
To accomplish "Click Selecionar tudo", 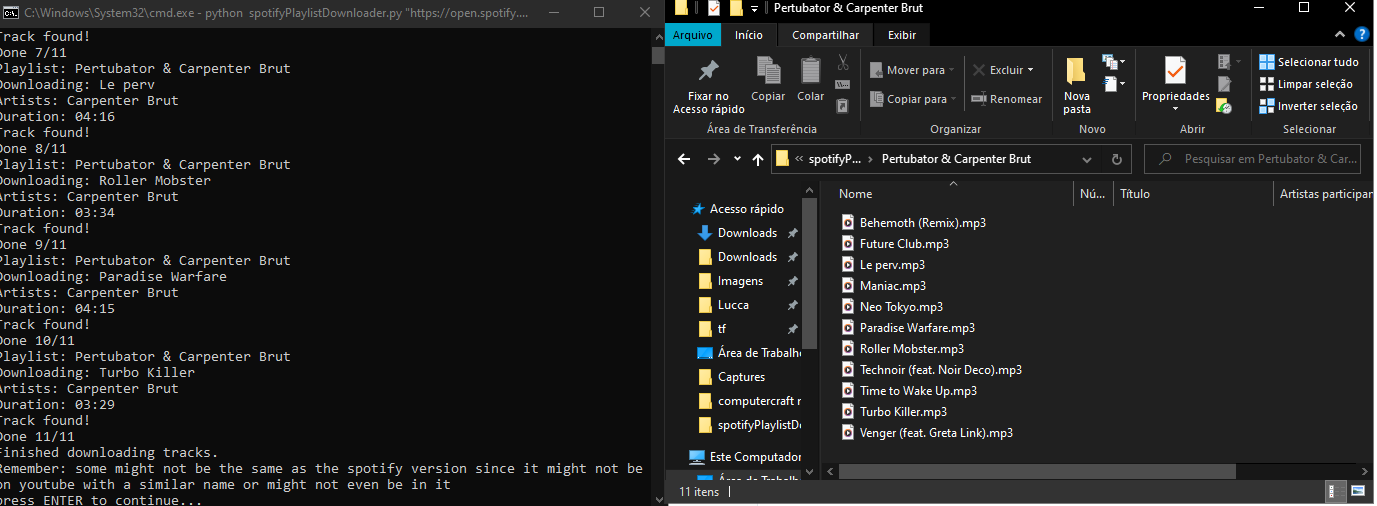I will point(1308,62).
